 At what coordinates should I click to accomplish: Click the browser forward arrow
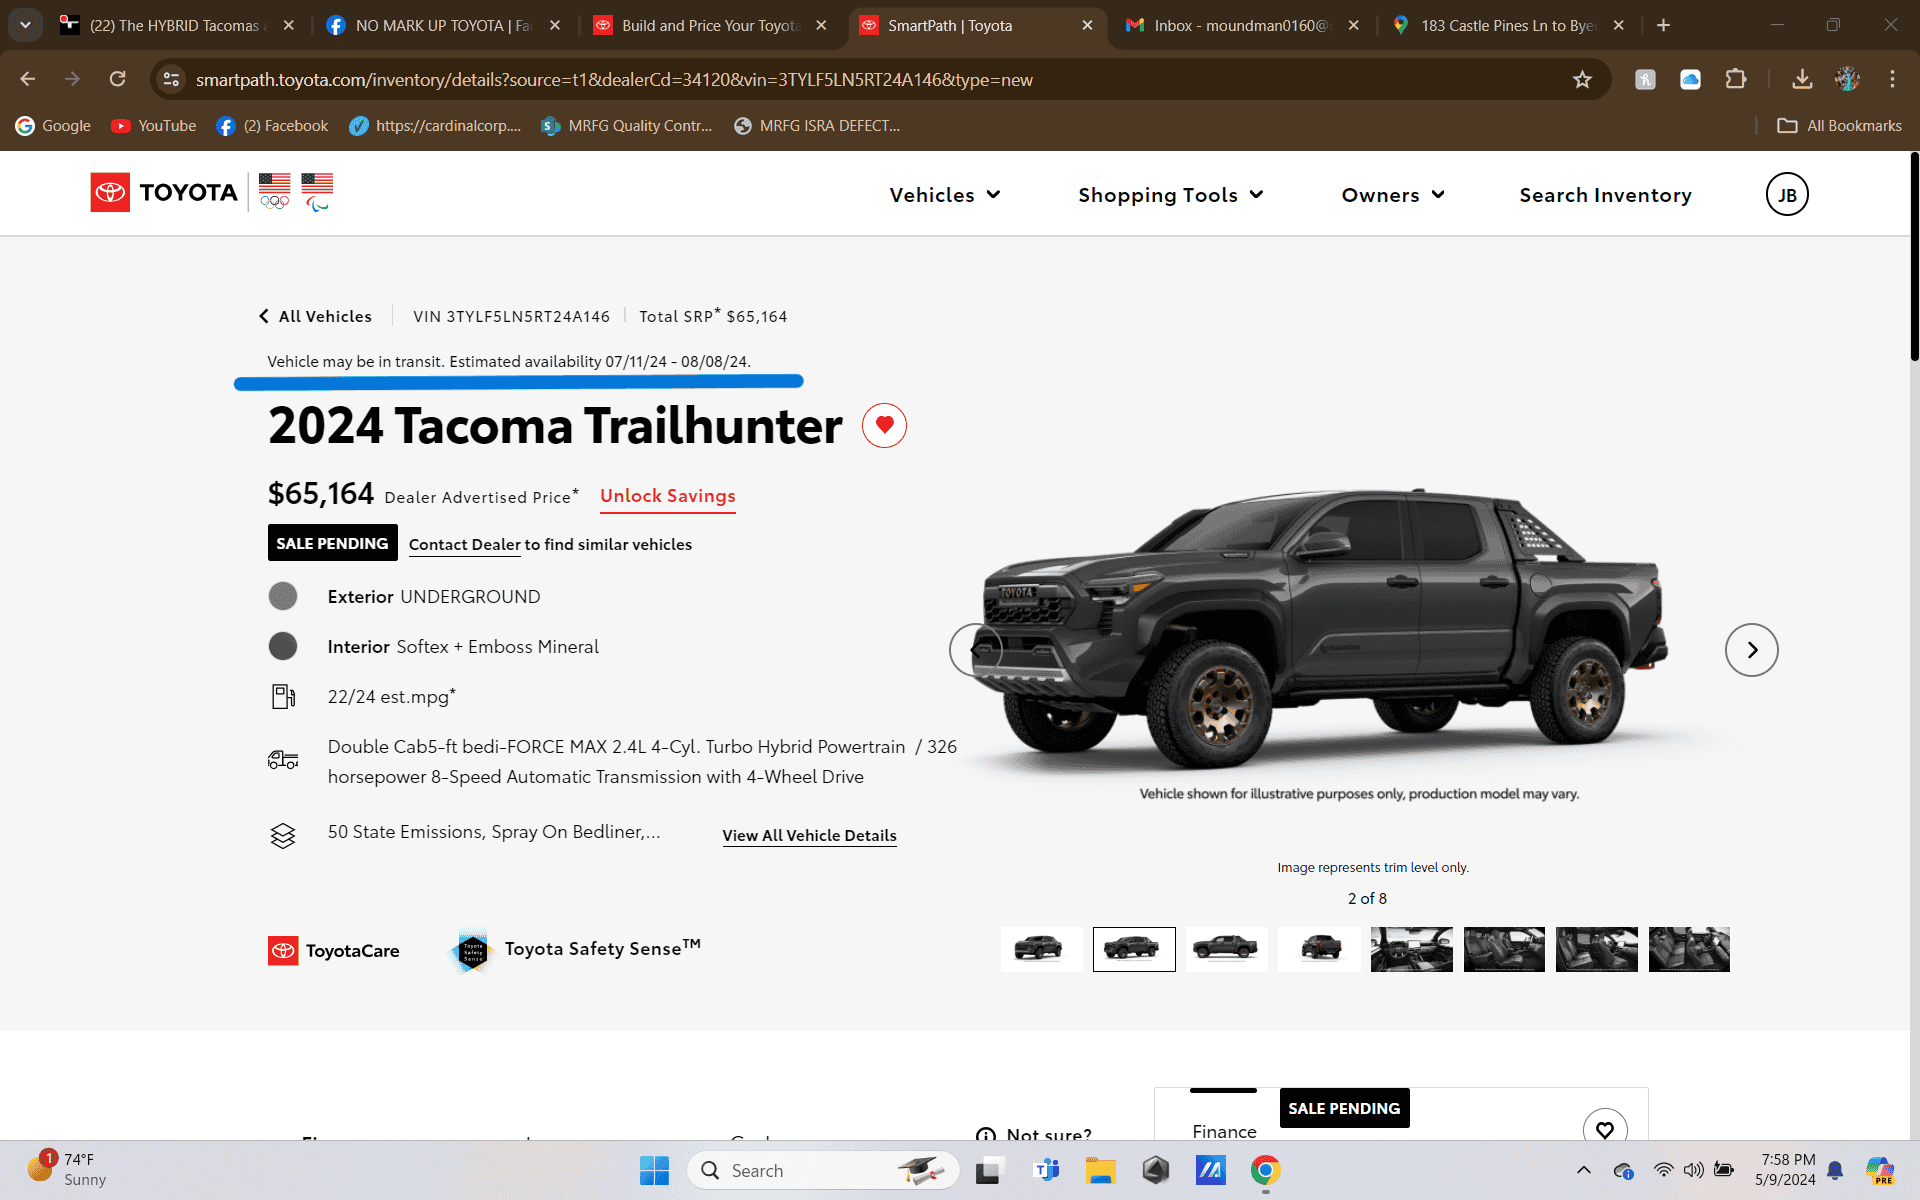coord(72,79)
